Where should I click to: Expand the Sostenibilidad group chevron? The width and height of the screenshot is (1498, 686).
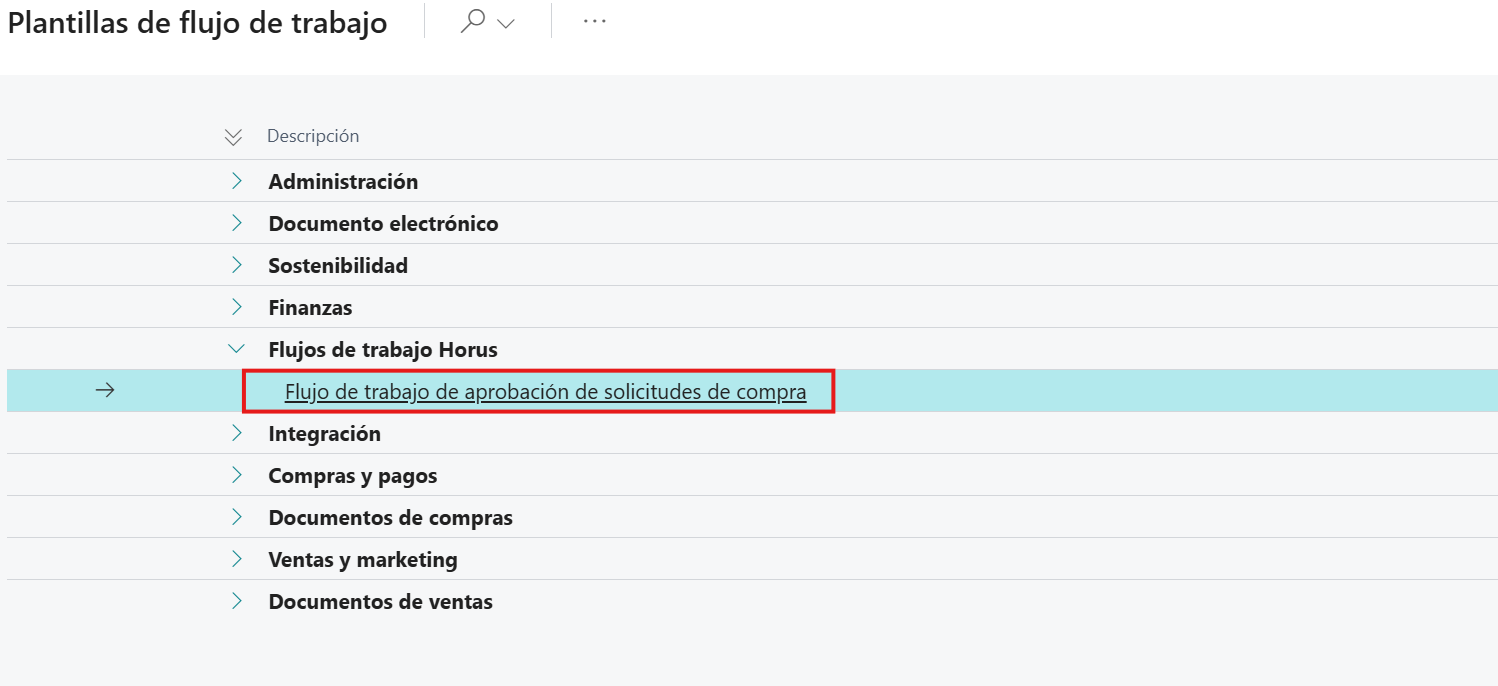(x=237, y=265)
